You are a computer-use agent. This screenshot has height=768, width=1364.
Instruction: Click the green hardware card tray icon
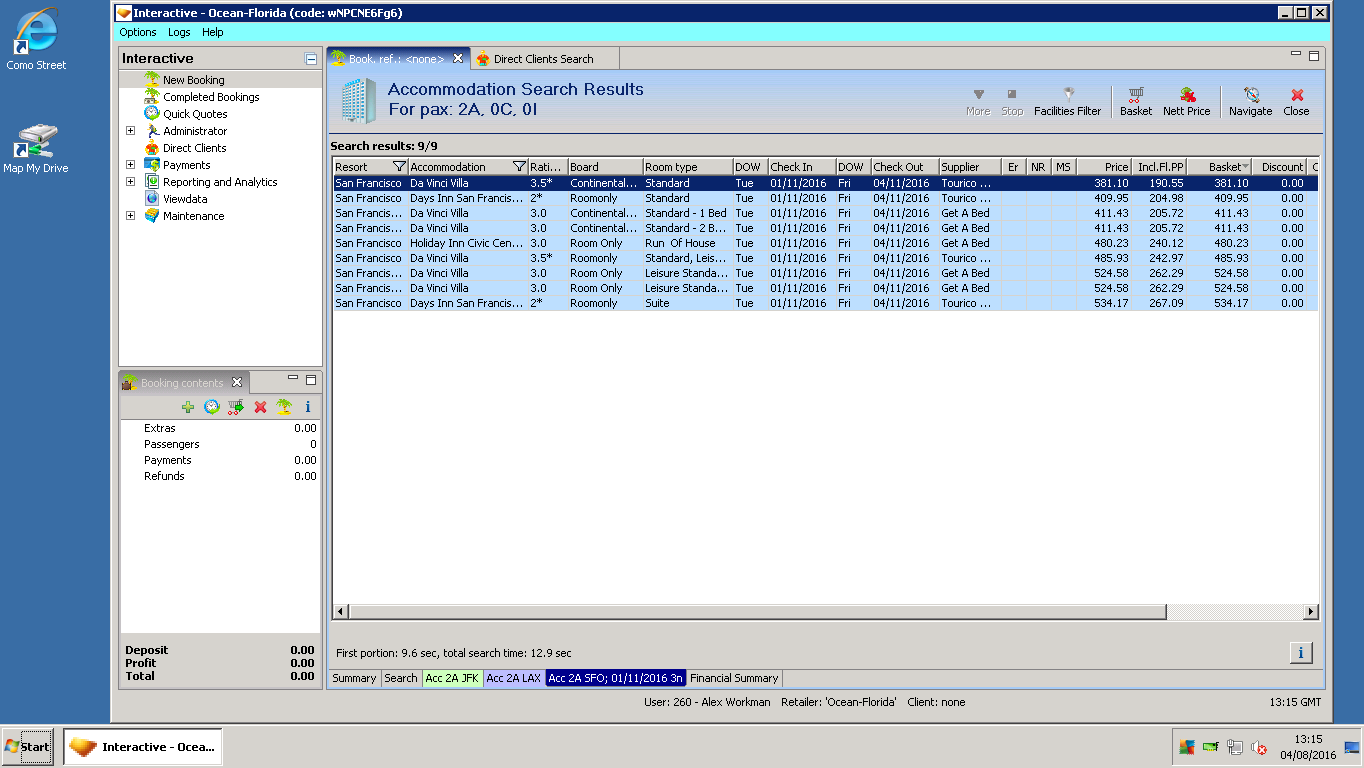coord(1211,747)
